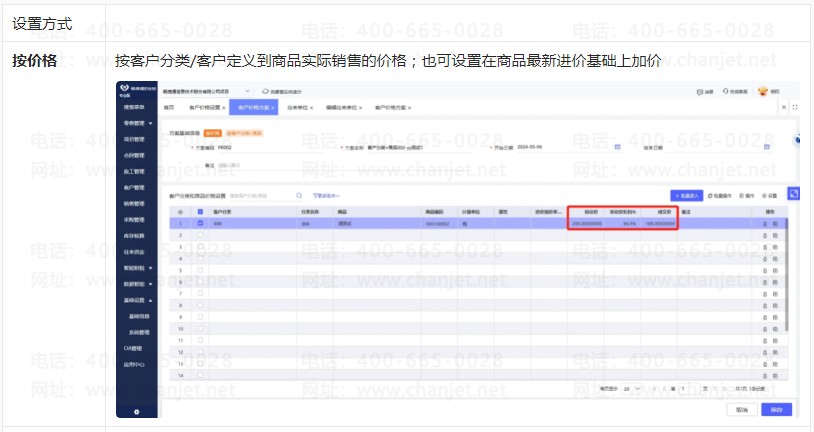Switch to the 编辑往来单位 tab
The image size is (814, 432).
pyautogui.click(x=341, y=107)
